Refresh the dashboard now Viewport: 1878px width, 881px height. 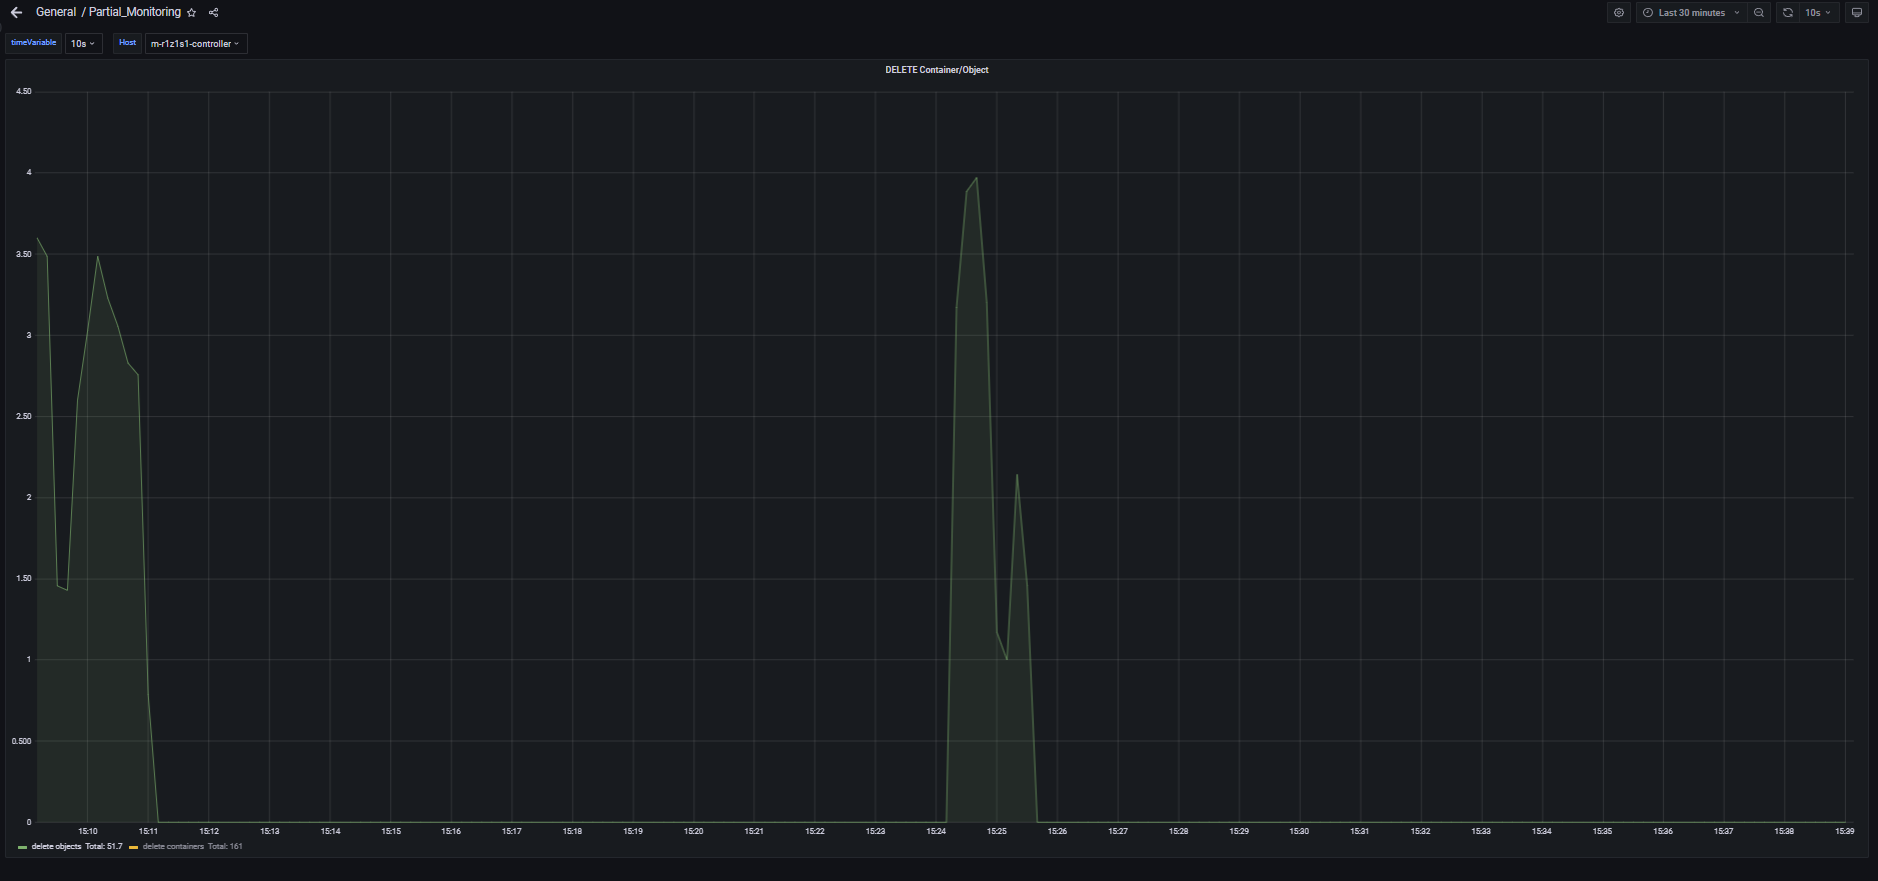(x=1788, y=13)
